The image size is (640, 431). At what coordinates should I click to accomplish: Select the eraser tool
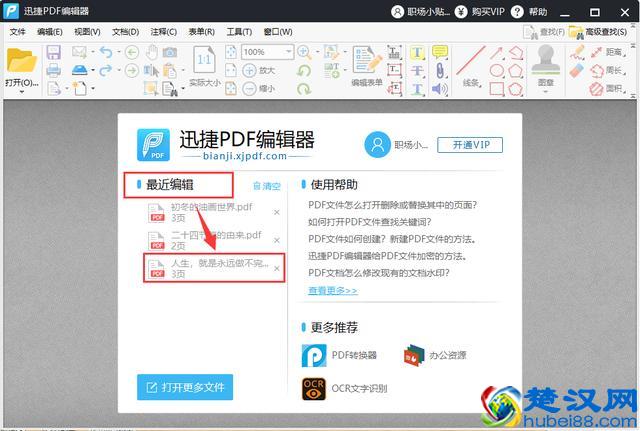577,71
